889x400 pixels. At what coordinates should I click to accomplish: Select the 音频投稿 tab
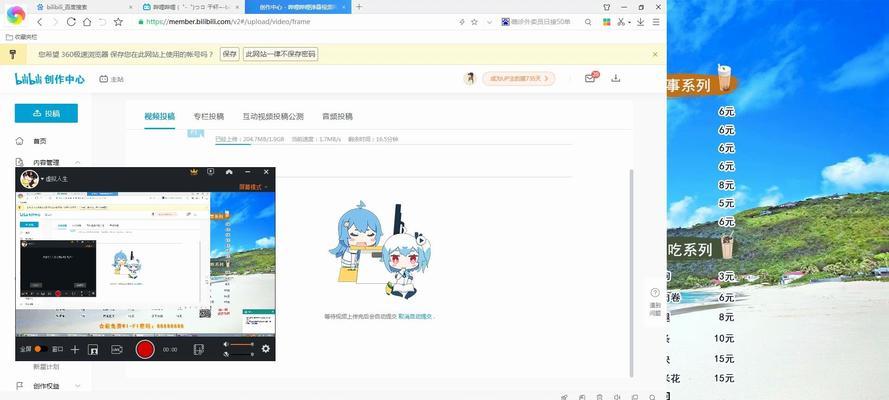[x=337, y=116]
